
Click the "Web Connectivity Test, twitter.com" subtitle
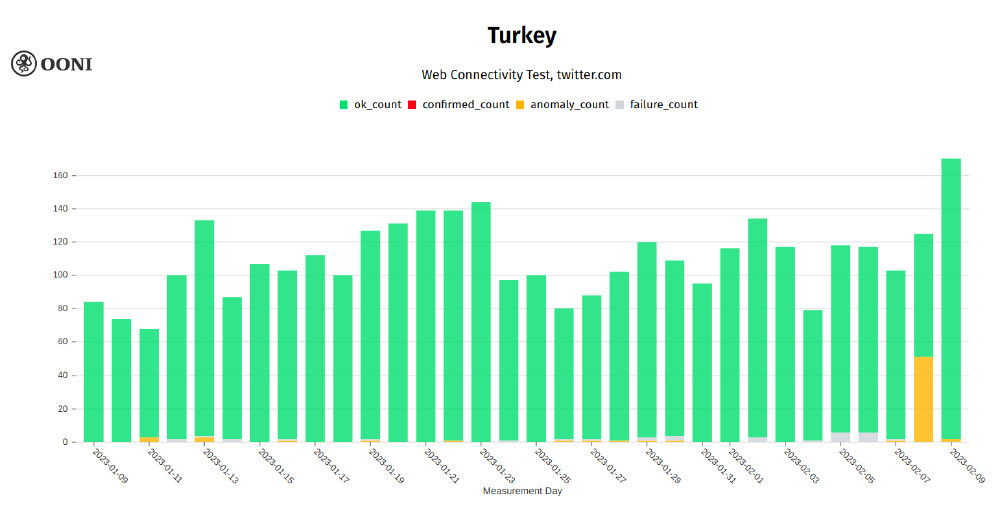(521, 75)
